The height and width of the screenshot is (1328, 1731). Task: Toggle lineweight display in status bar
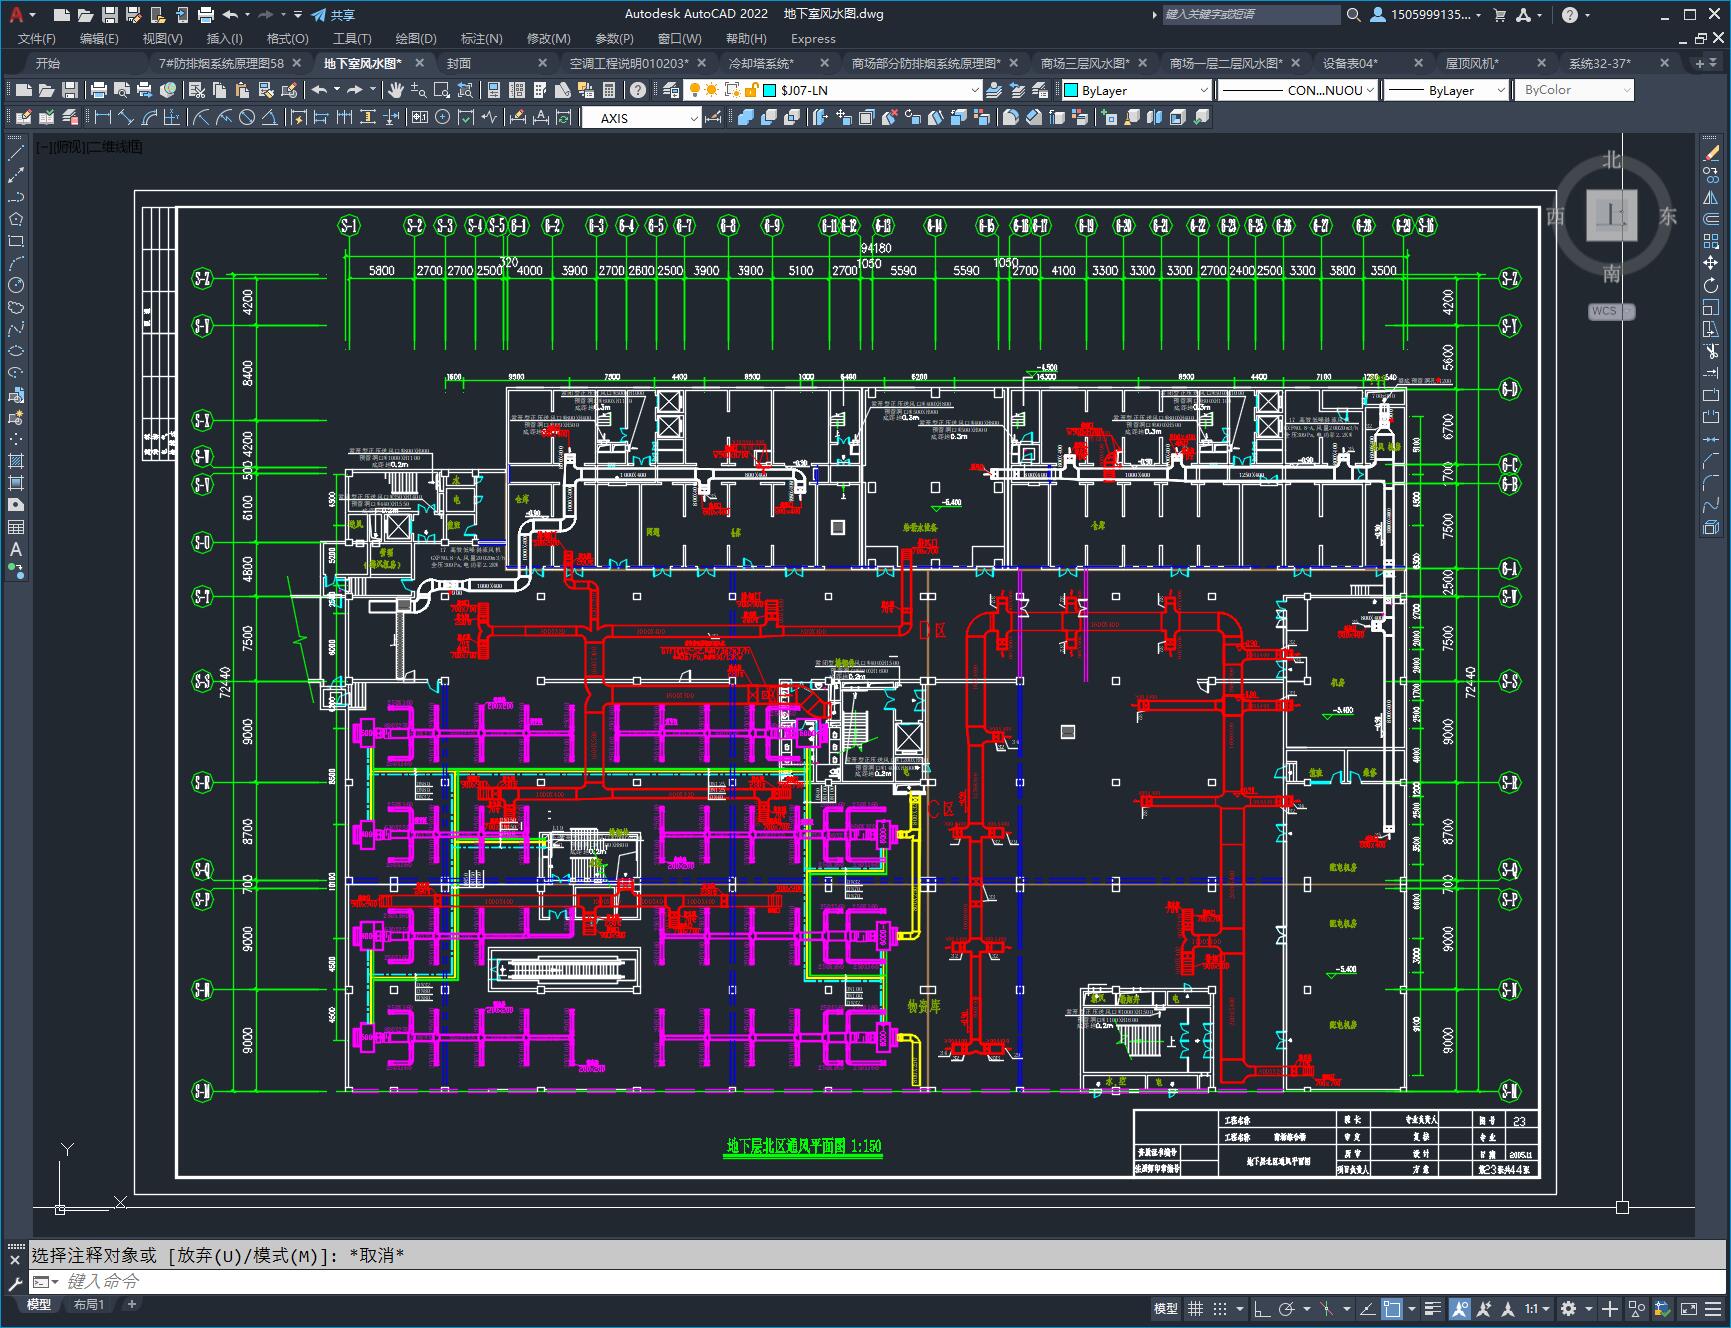1433,1308
